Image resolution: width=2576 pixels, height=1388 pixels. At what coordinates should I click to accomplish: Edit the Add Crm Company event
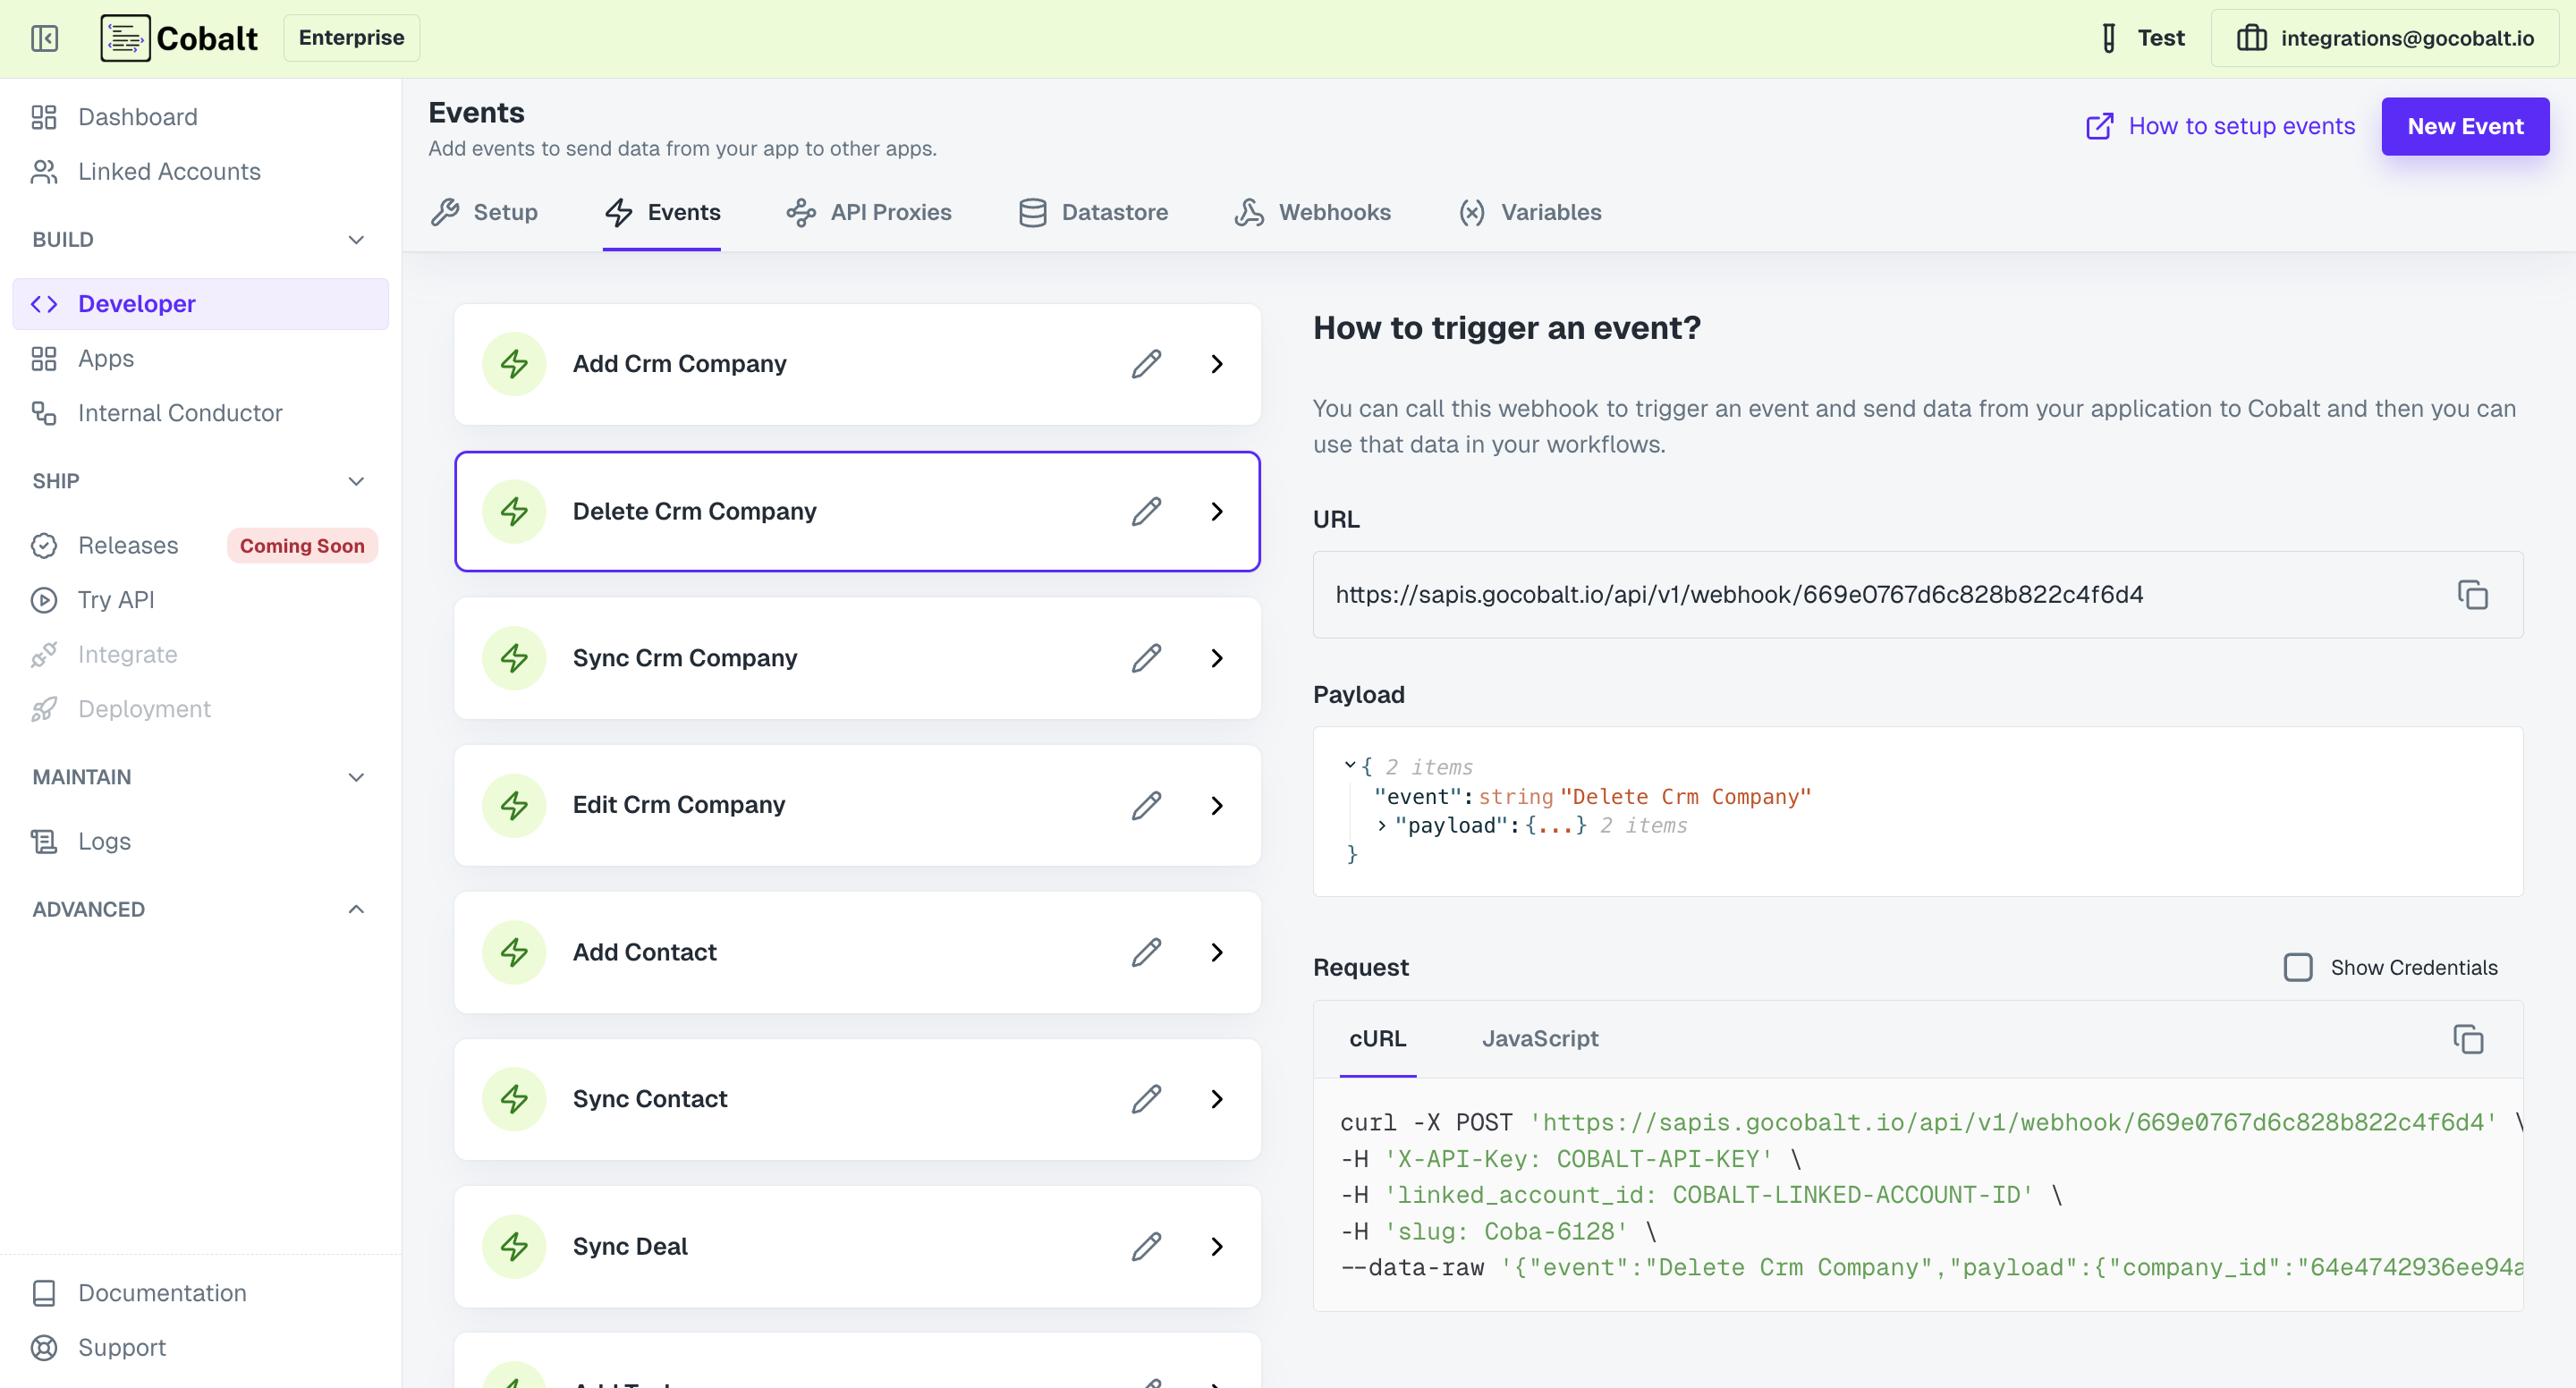point(1146,364)
